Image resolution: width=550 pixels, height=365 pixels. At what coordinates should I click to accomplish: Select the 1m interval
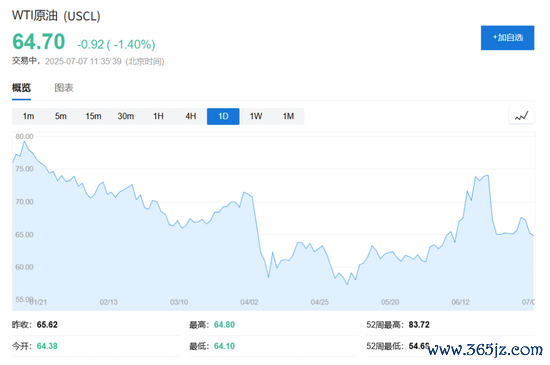pos(28,116)
